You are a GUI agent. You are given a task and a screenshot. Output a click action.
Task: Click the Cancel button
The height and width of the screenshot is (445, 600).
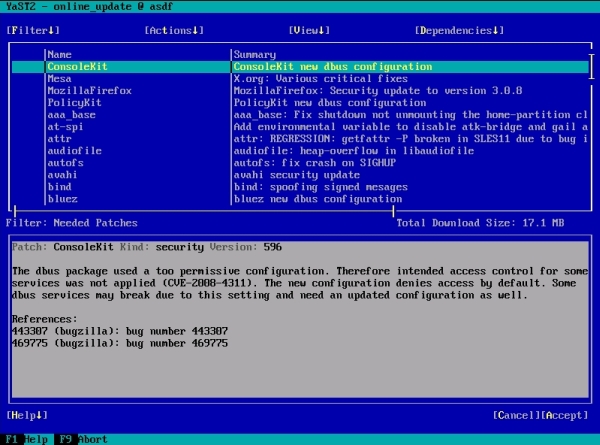tap(516, 415)
